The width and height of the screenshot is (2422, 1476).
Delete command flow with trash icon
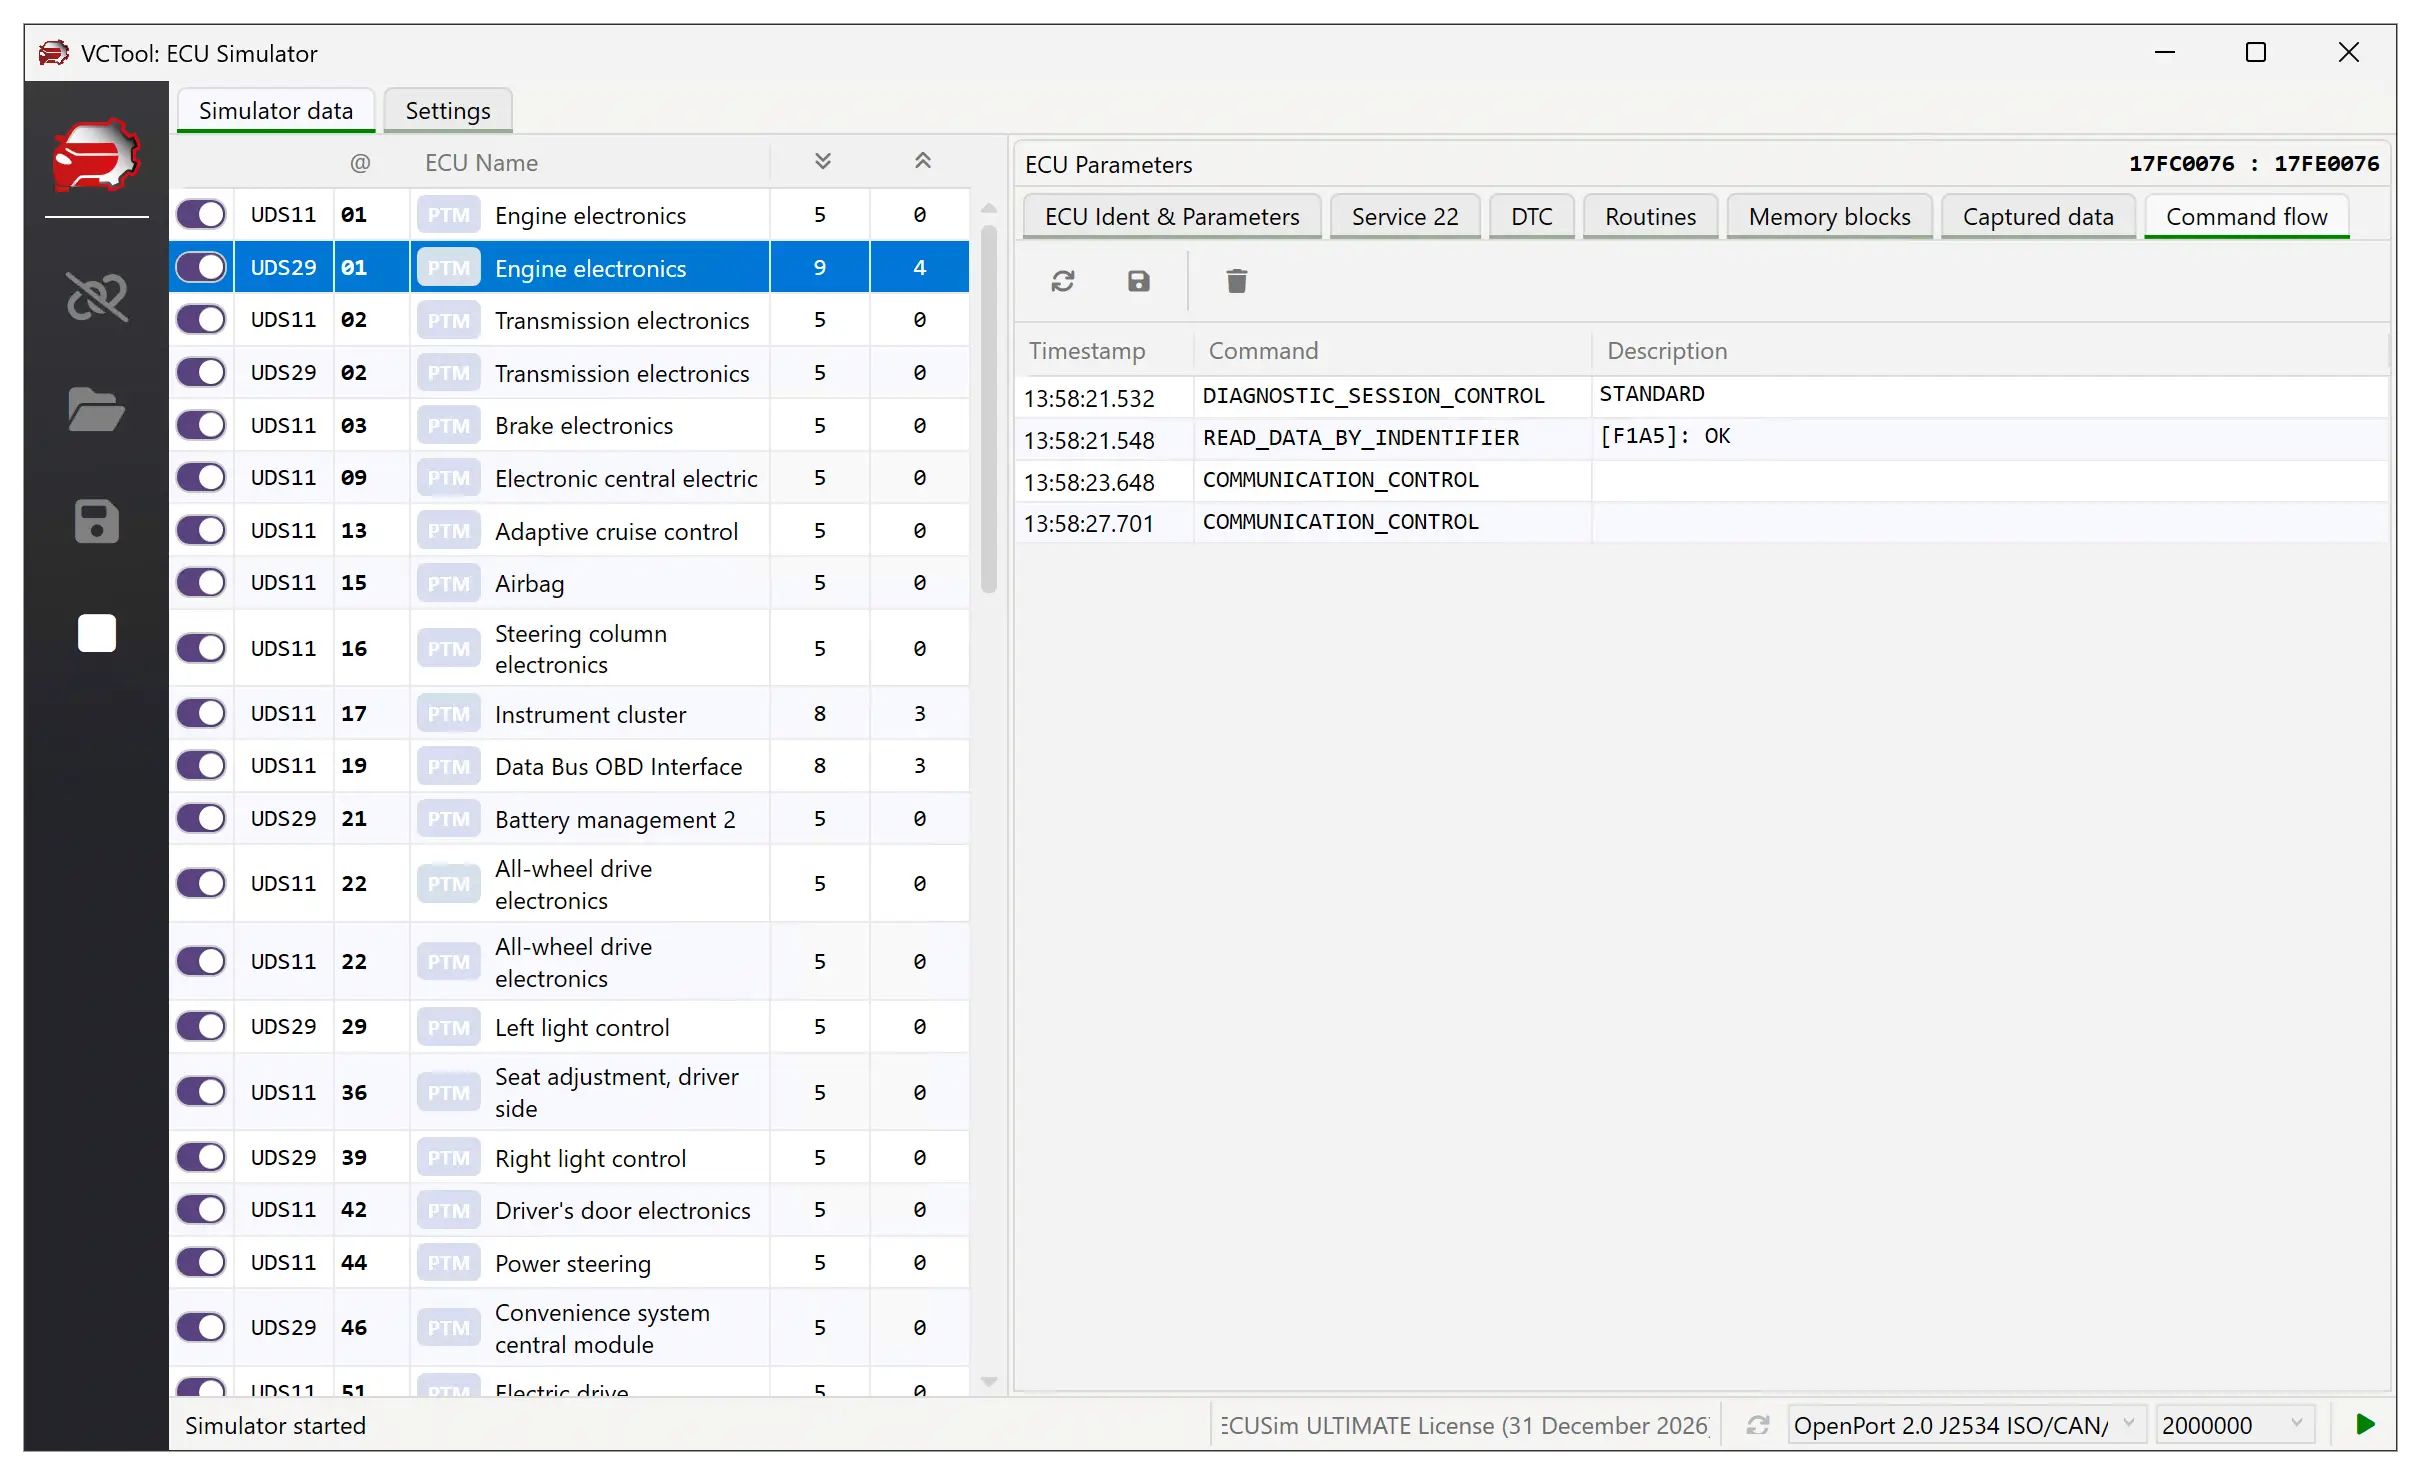pos(1237,281)
